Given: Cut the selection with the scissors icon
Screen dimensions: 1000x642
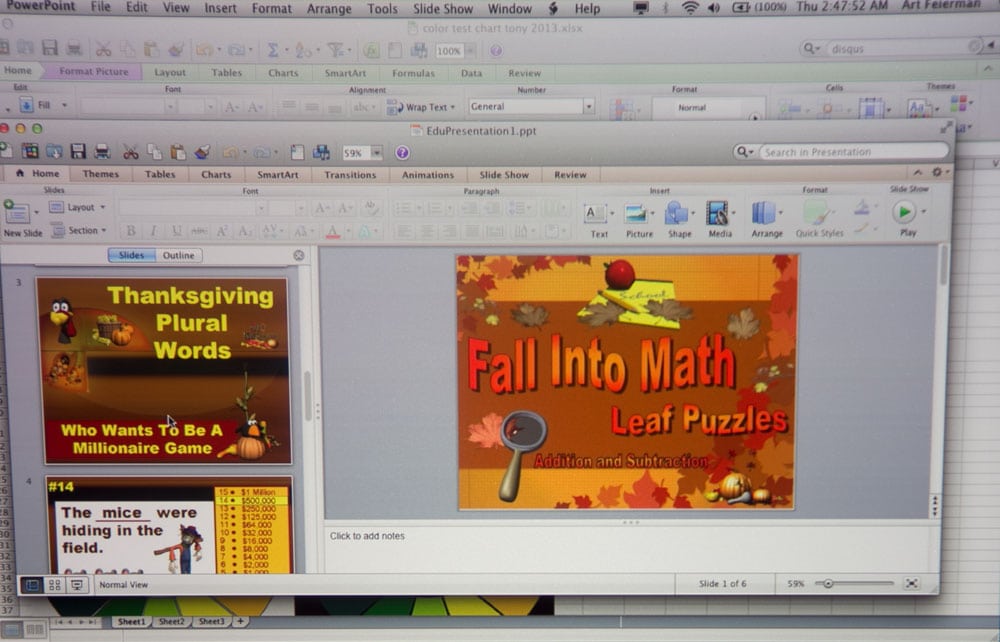Looking at the screenshot, I should (130, 152).
